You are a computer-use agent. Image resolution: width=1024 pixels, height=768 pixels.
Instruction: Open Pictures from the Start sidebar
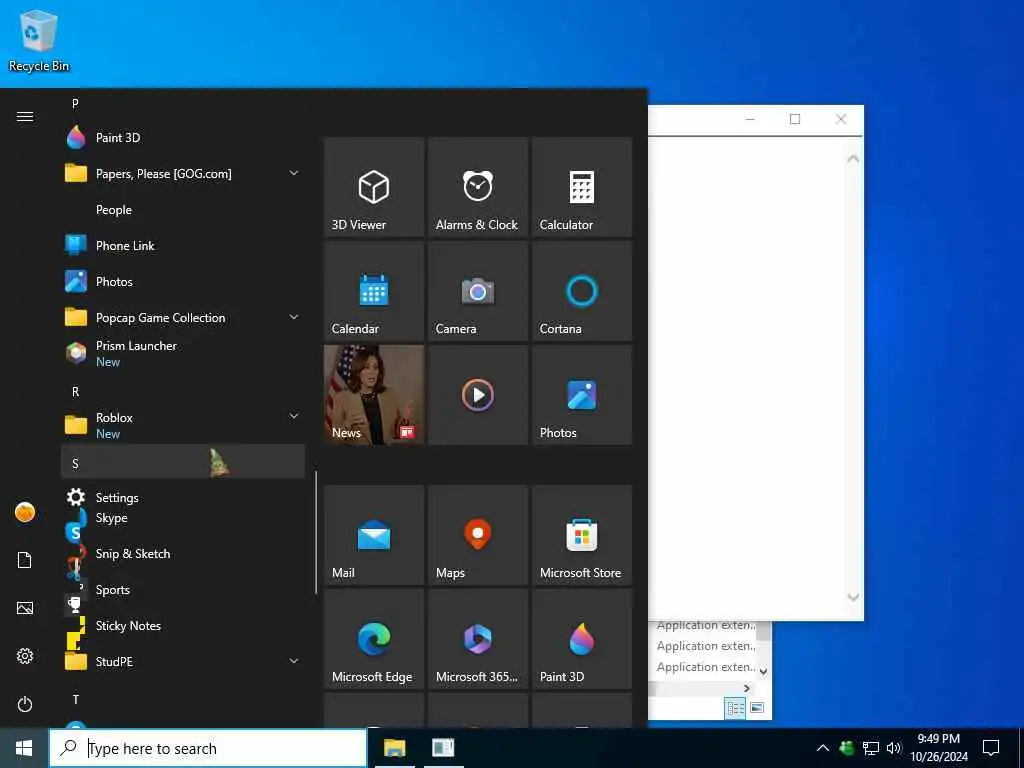pos(25,608)
